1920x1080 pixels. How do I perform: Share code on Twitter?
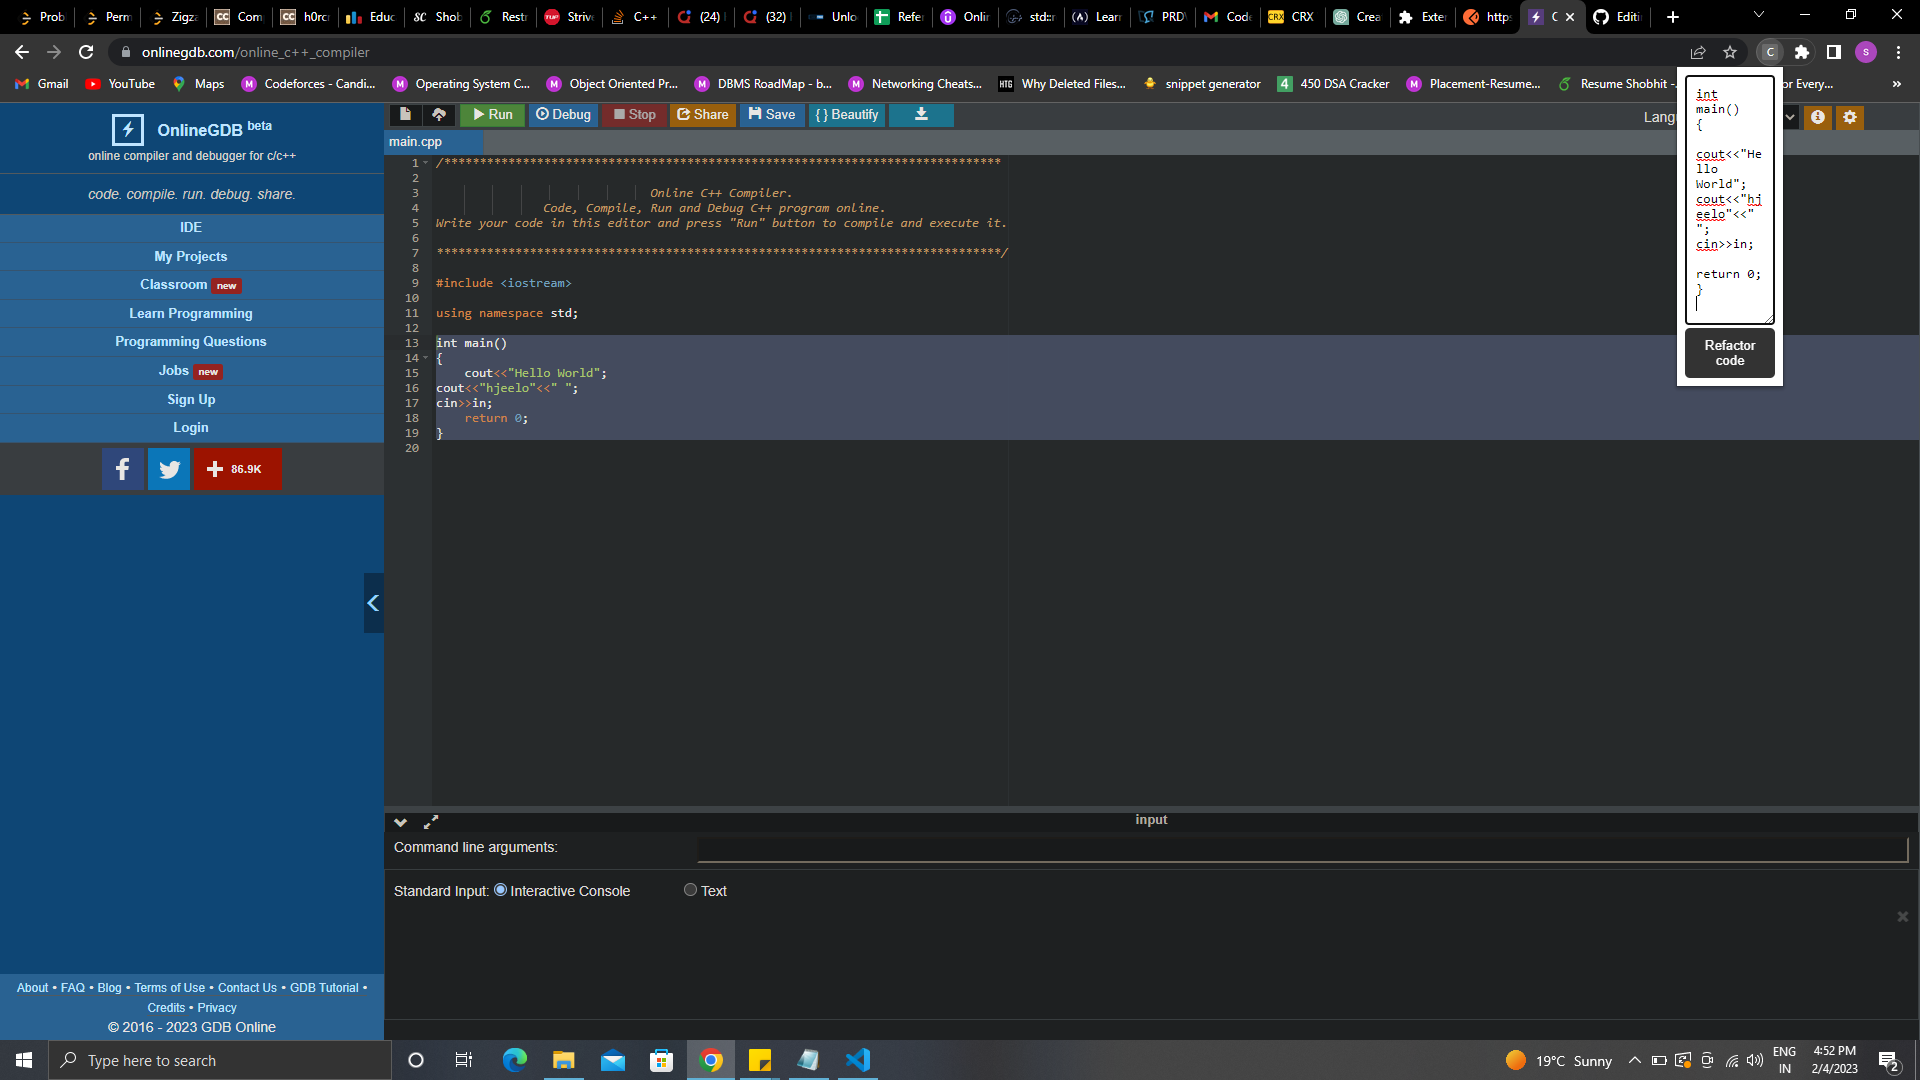168,468
